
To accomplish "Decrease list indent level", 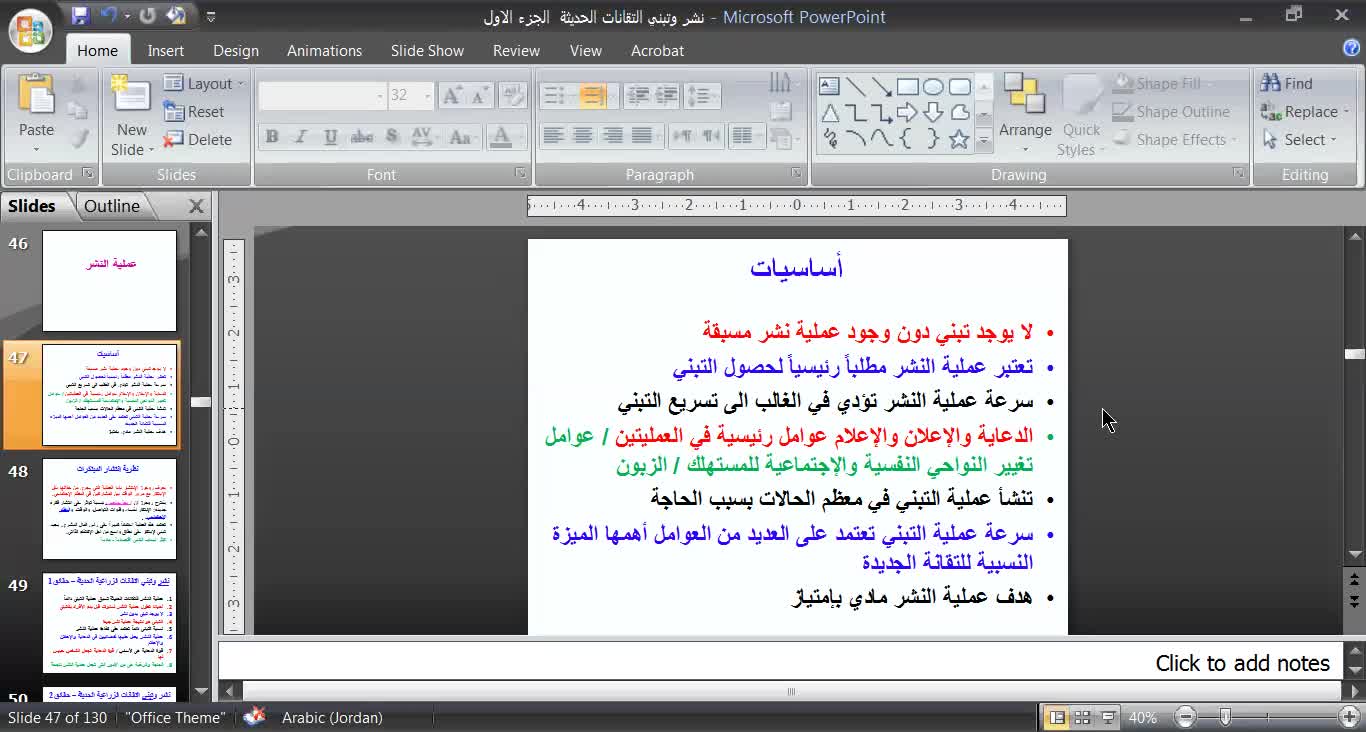I will click(637, 95).
